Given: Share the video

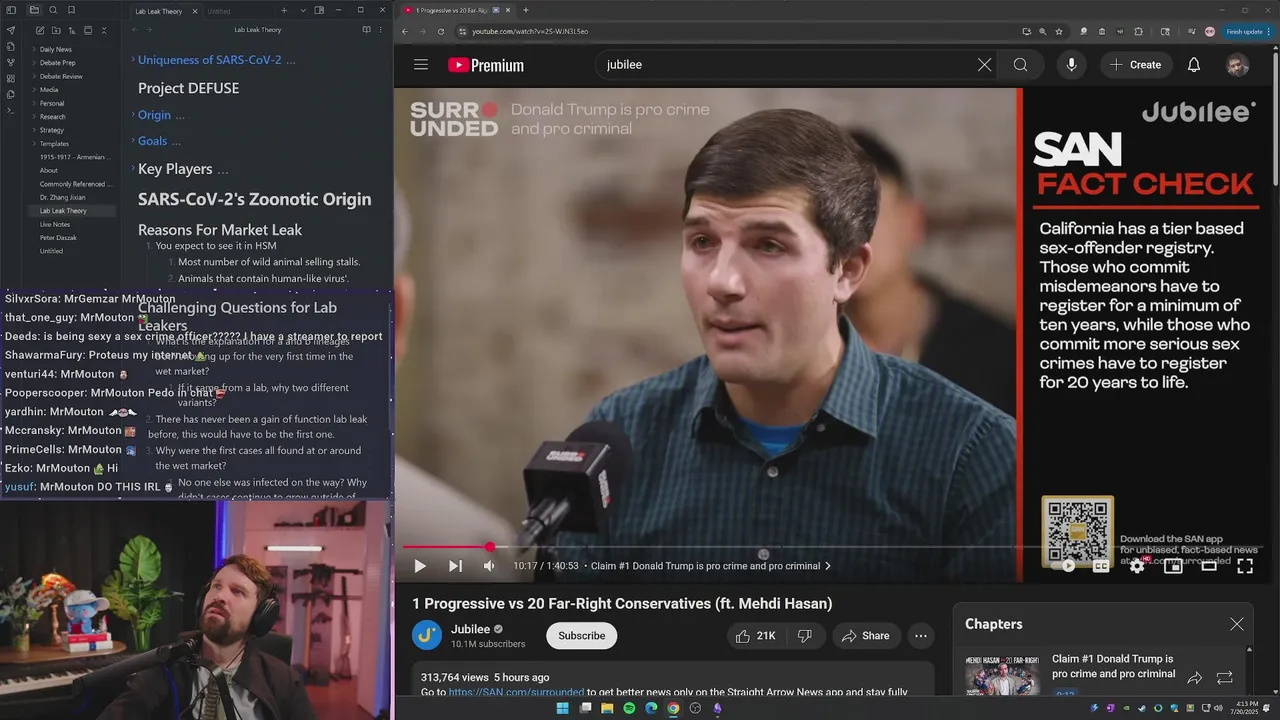Looking at the screenshot, I should point(865,636).
